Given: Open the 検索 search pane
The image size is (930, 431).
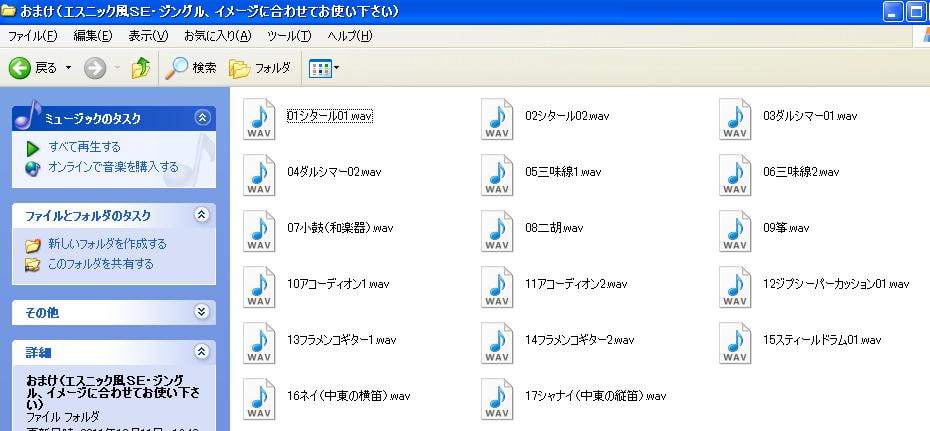Looking at the screenshot, I should click(x=190, y=68).
